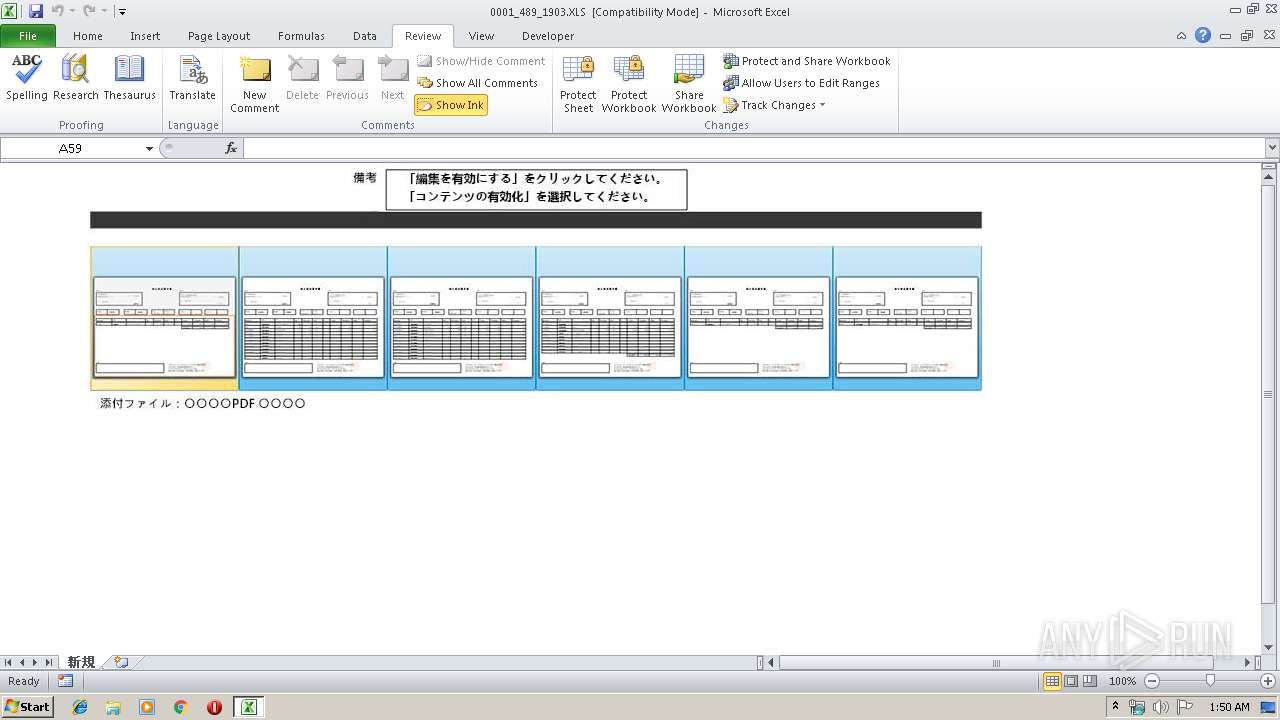The height and width of the screenshot is (720, 1280).
Task: Click the macro recording status icon
Action: click(x=65, y=681)
